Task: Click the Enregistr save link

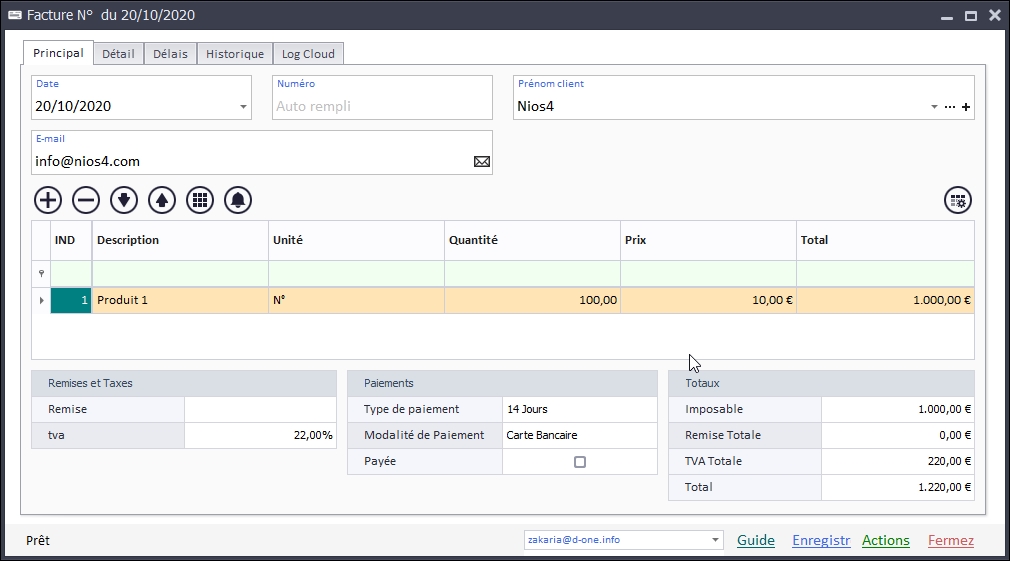Action: 821,540
